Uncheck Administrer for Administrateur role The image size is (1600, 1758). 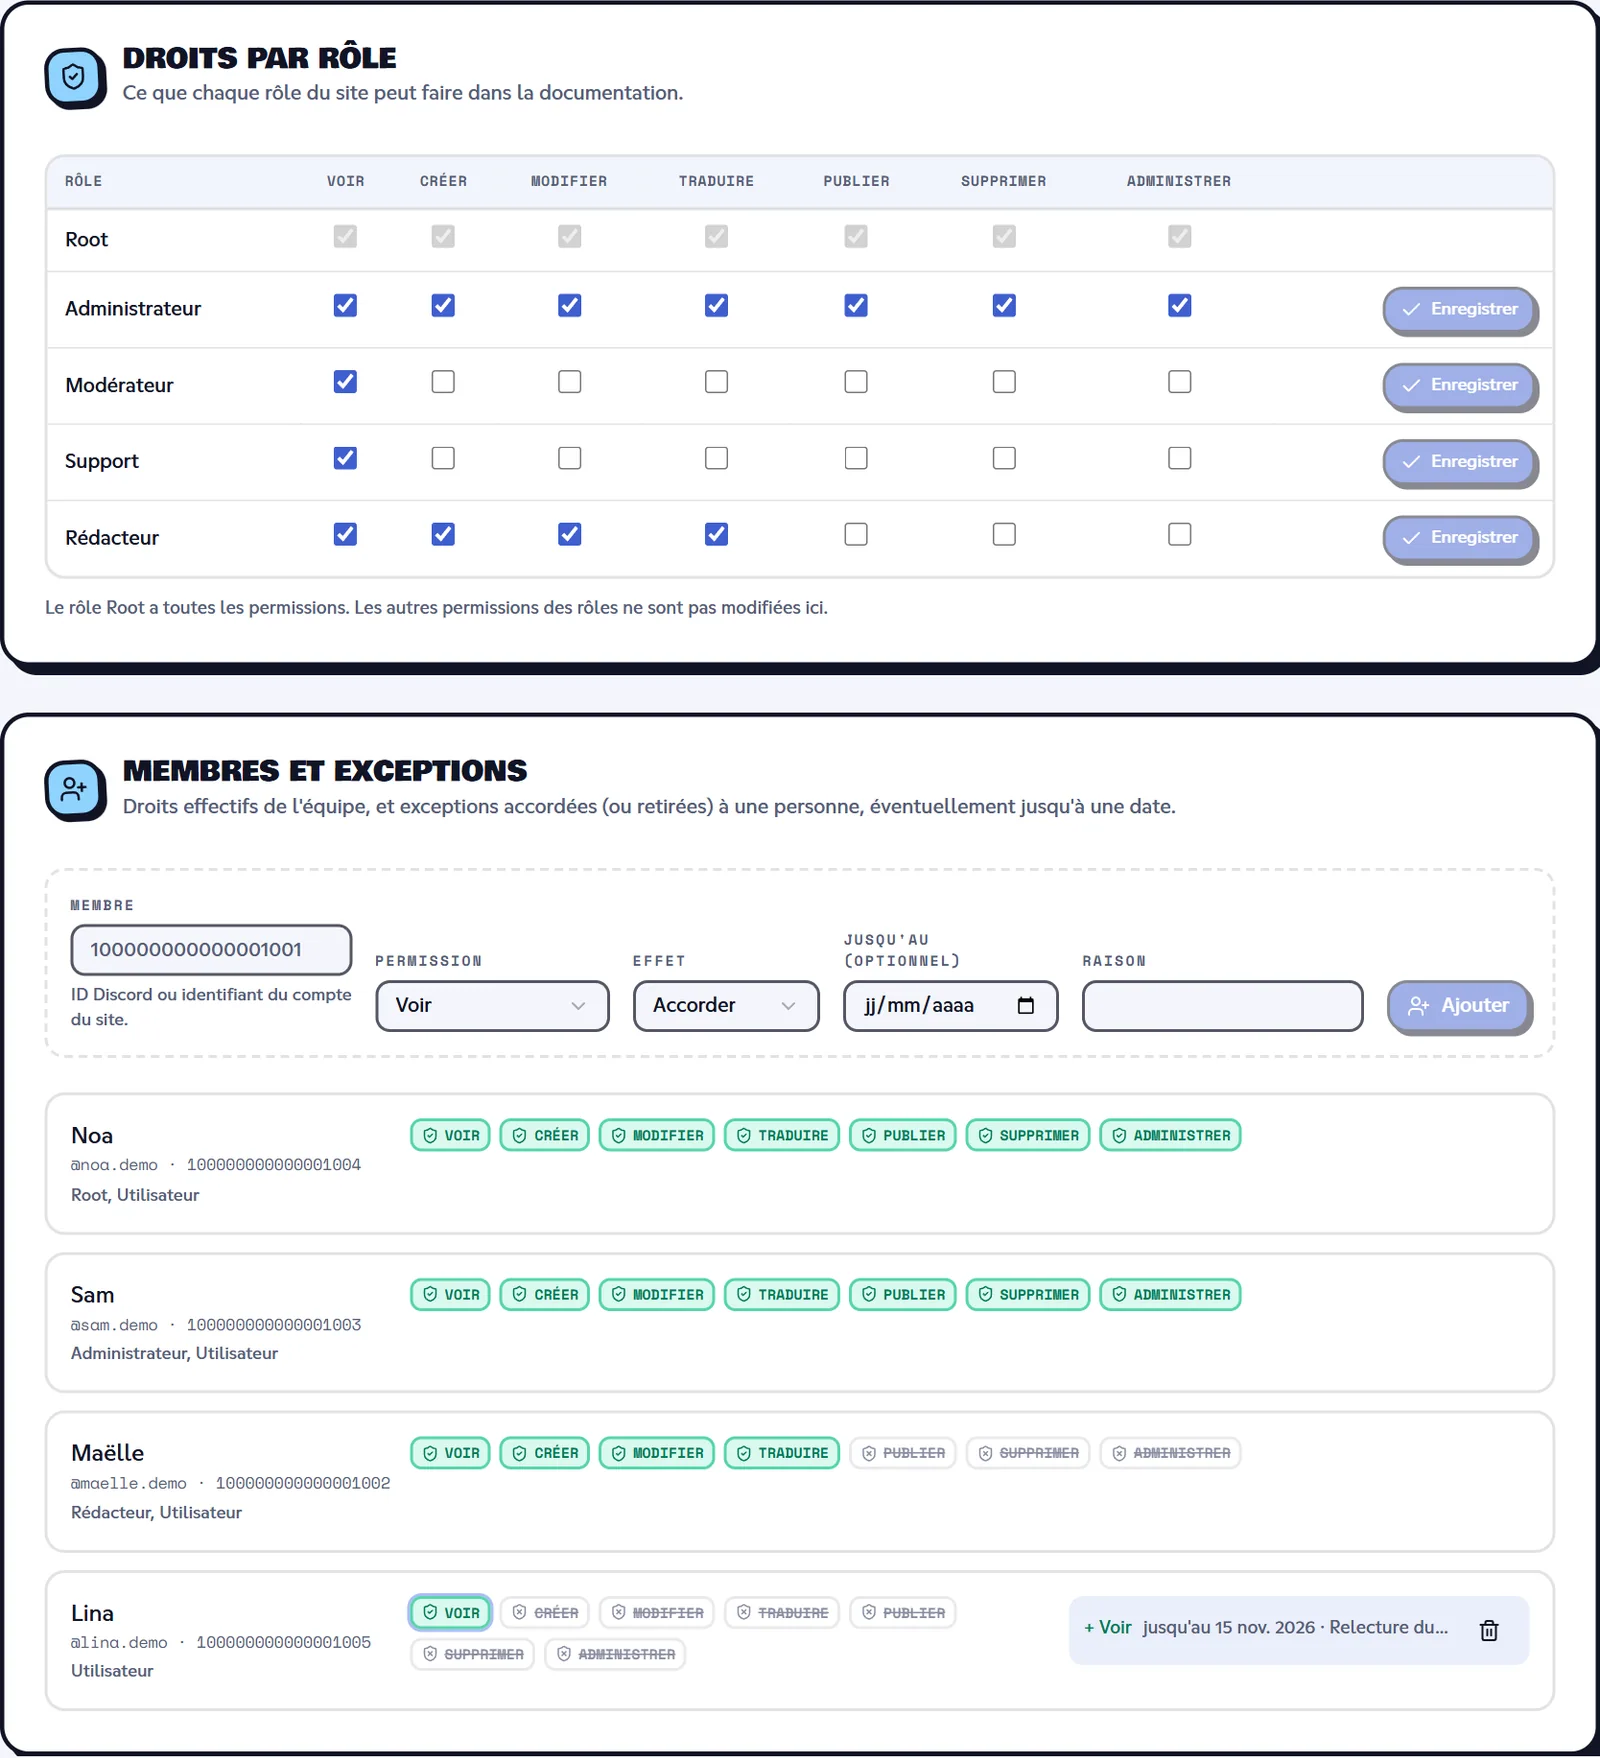[1180, 305]
